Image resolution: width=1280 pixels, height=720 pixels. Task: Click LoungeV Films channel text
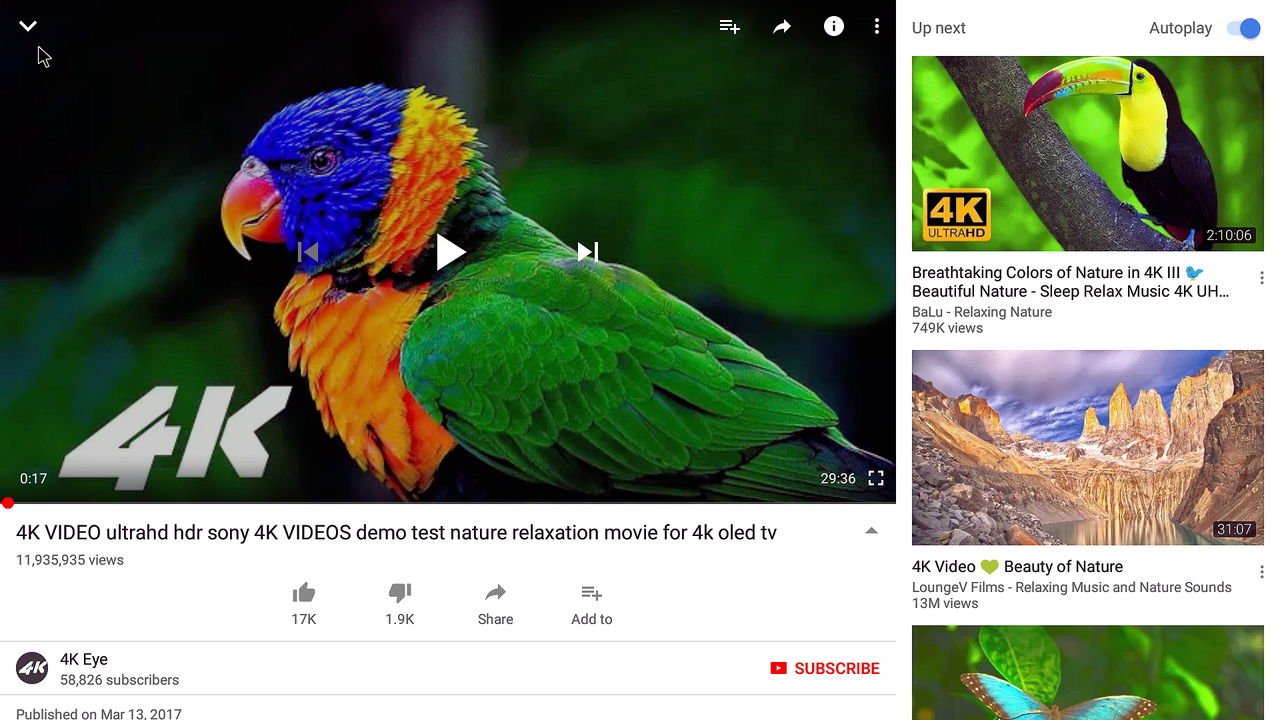coord(1072,587)
